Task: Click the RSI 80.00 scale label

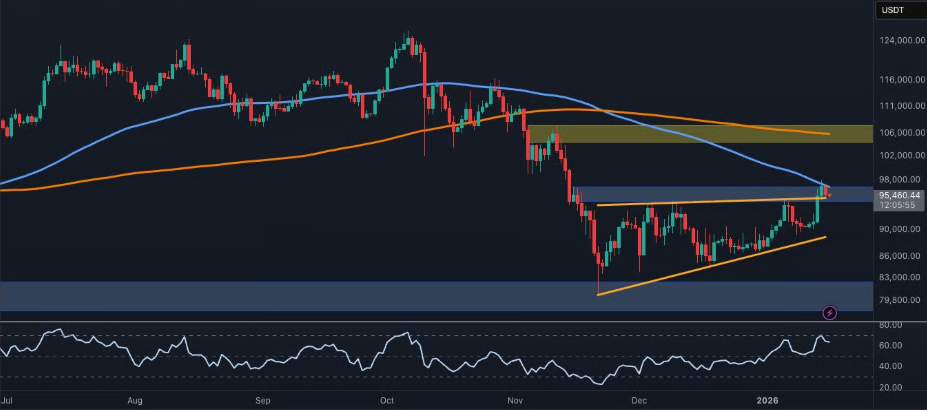Action: [892, 325]
